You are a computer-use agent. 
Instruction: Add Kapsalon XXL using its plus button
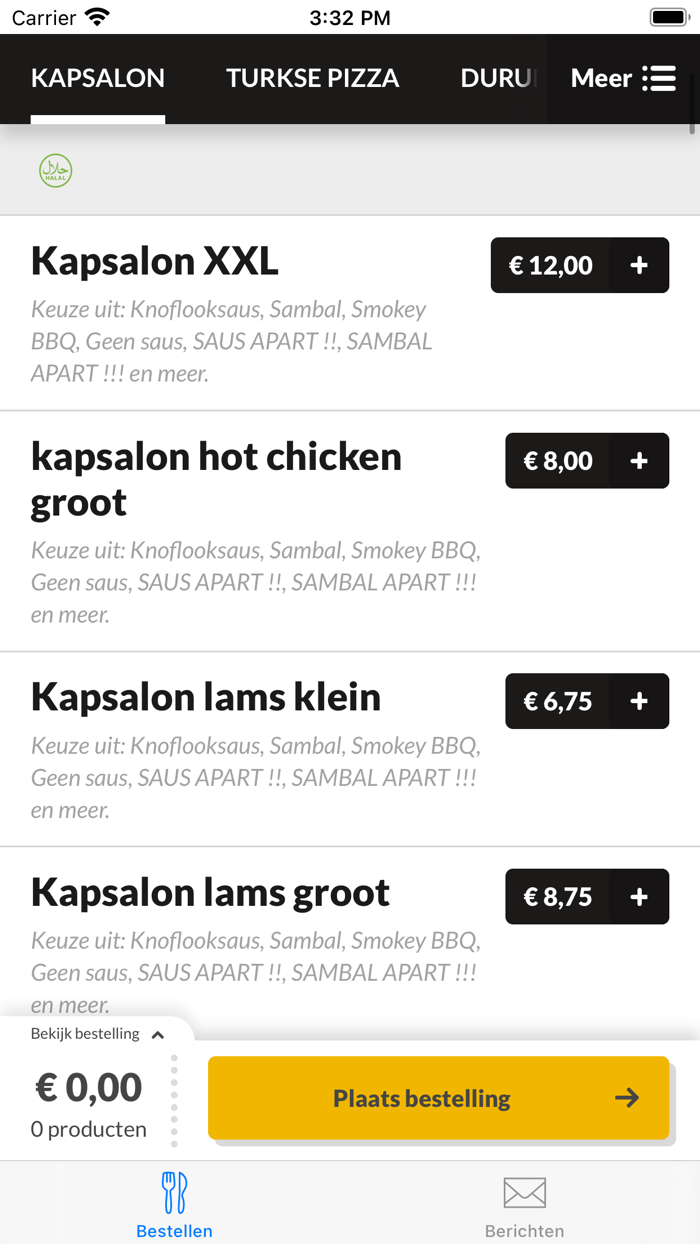[x=638, y=265]
